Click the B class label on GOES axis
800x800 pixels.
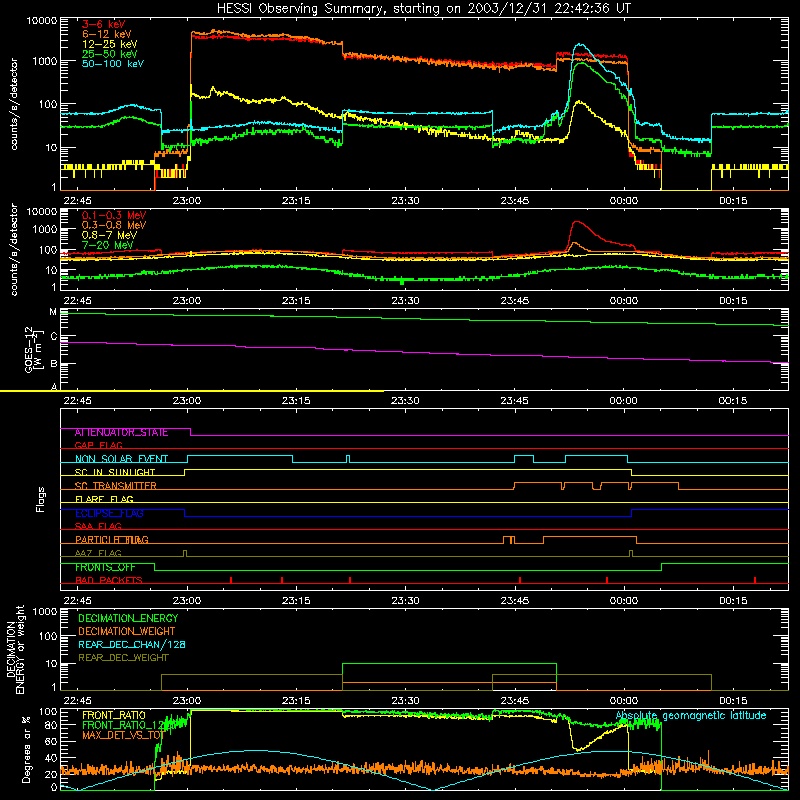(x=54, y=364)
